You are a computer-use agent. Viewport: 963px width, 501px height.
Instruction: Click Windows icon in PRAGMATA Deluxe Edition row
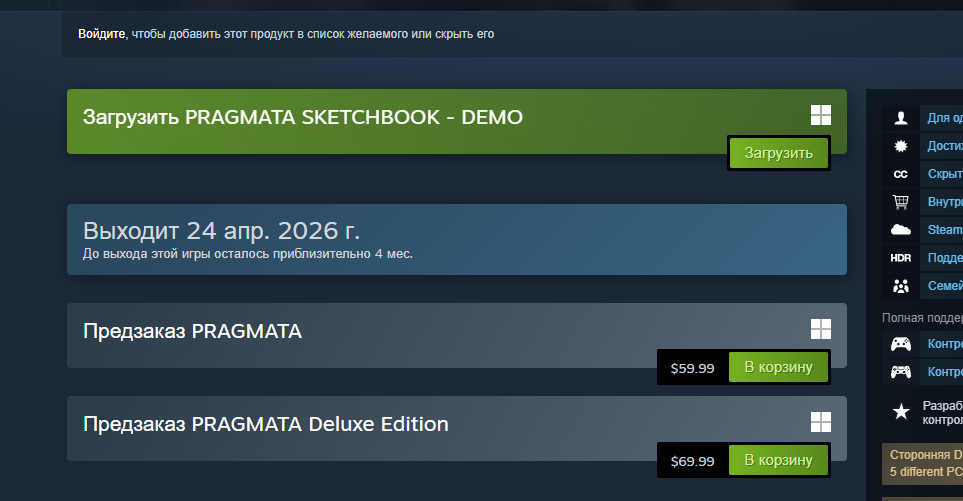click(821, 422)
